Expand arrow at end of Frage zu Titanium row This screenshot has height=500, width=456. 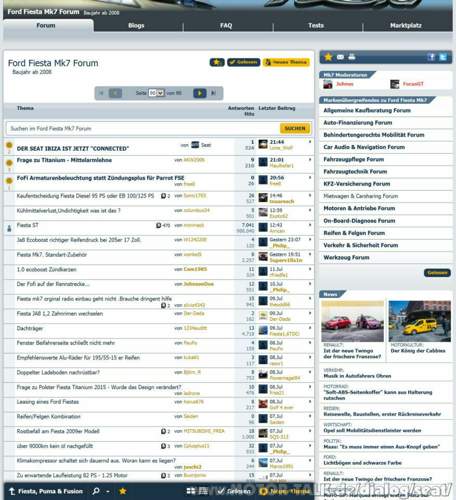coord(310,160)
